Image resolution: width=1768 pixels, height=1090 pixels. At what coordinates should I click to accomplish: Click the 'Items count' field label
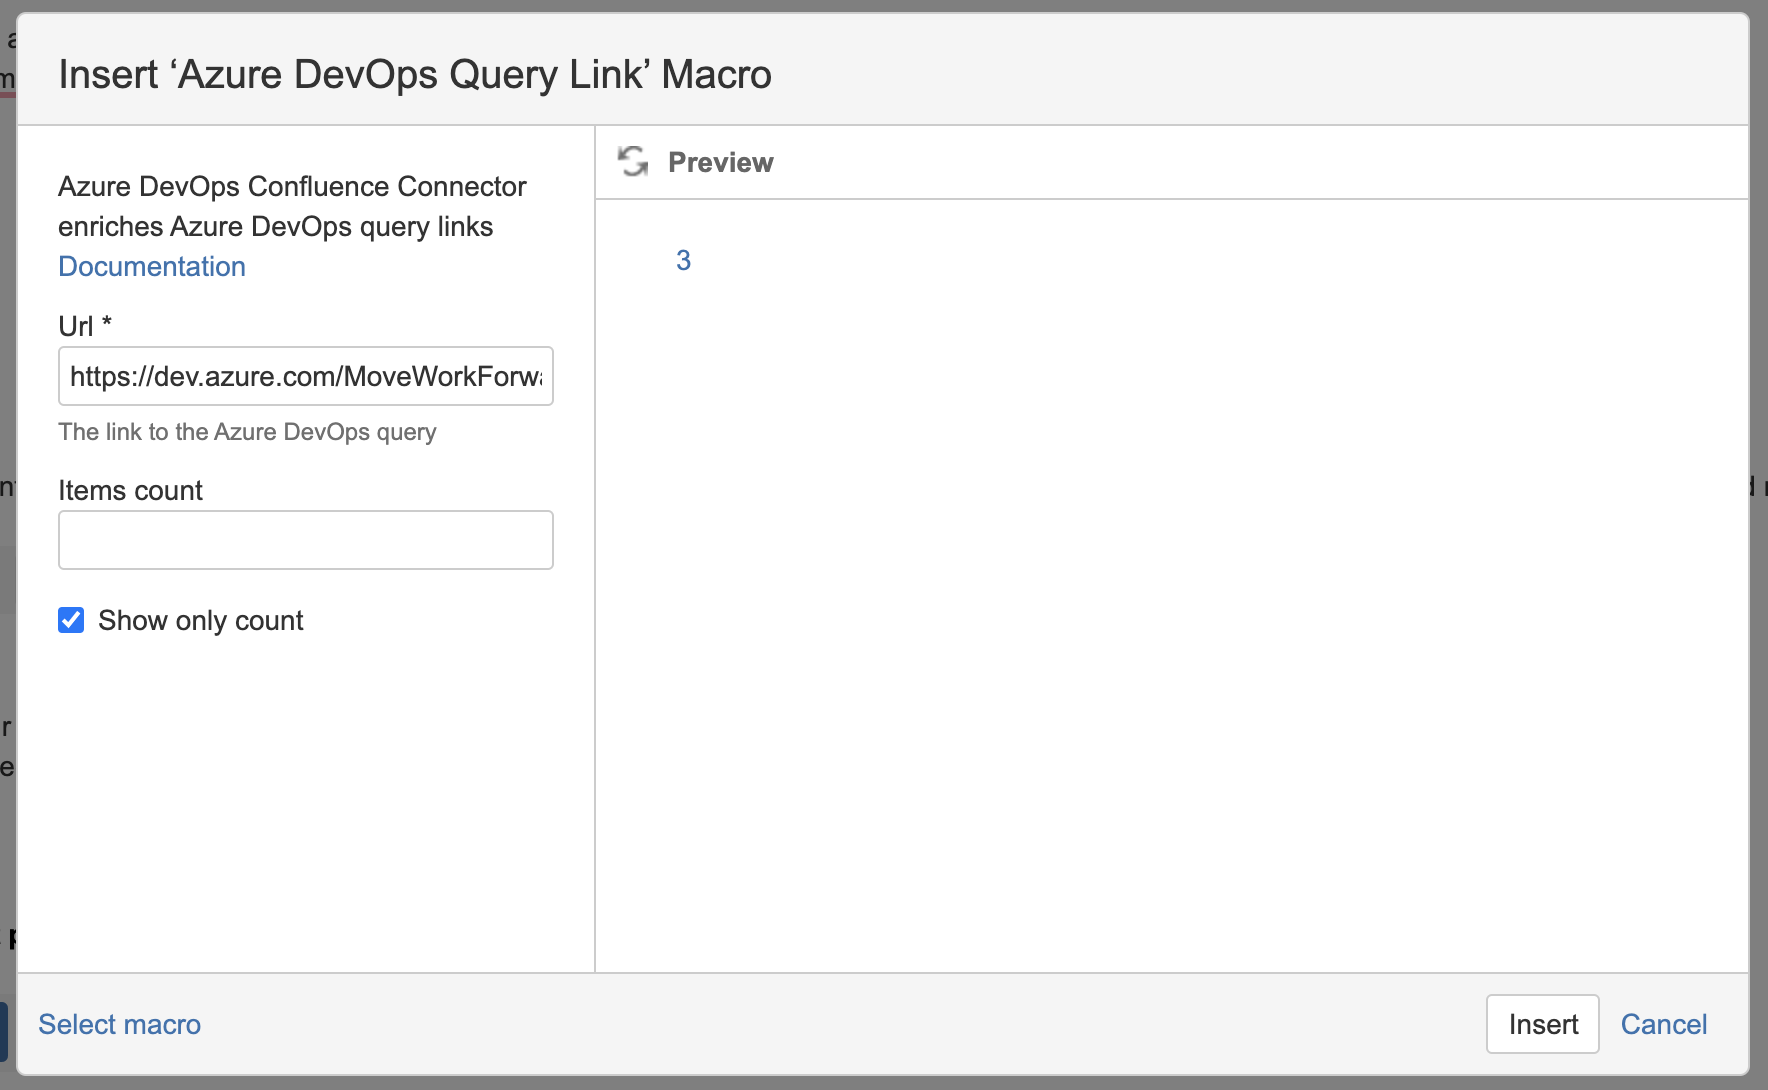[x=130, y=490]
